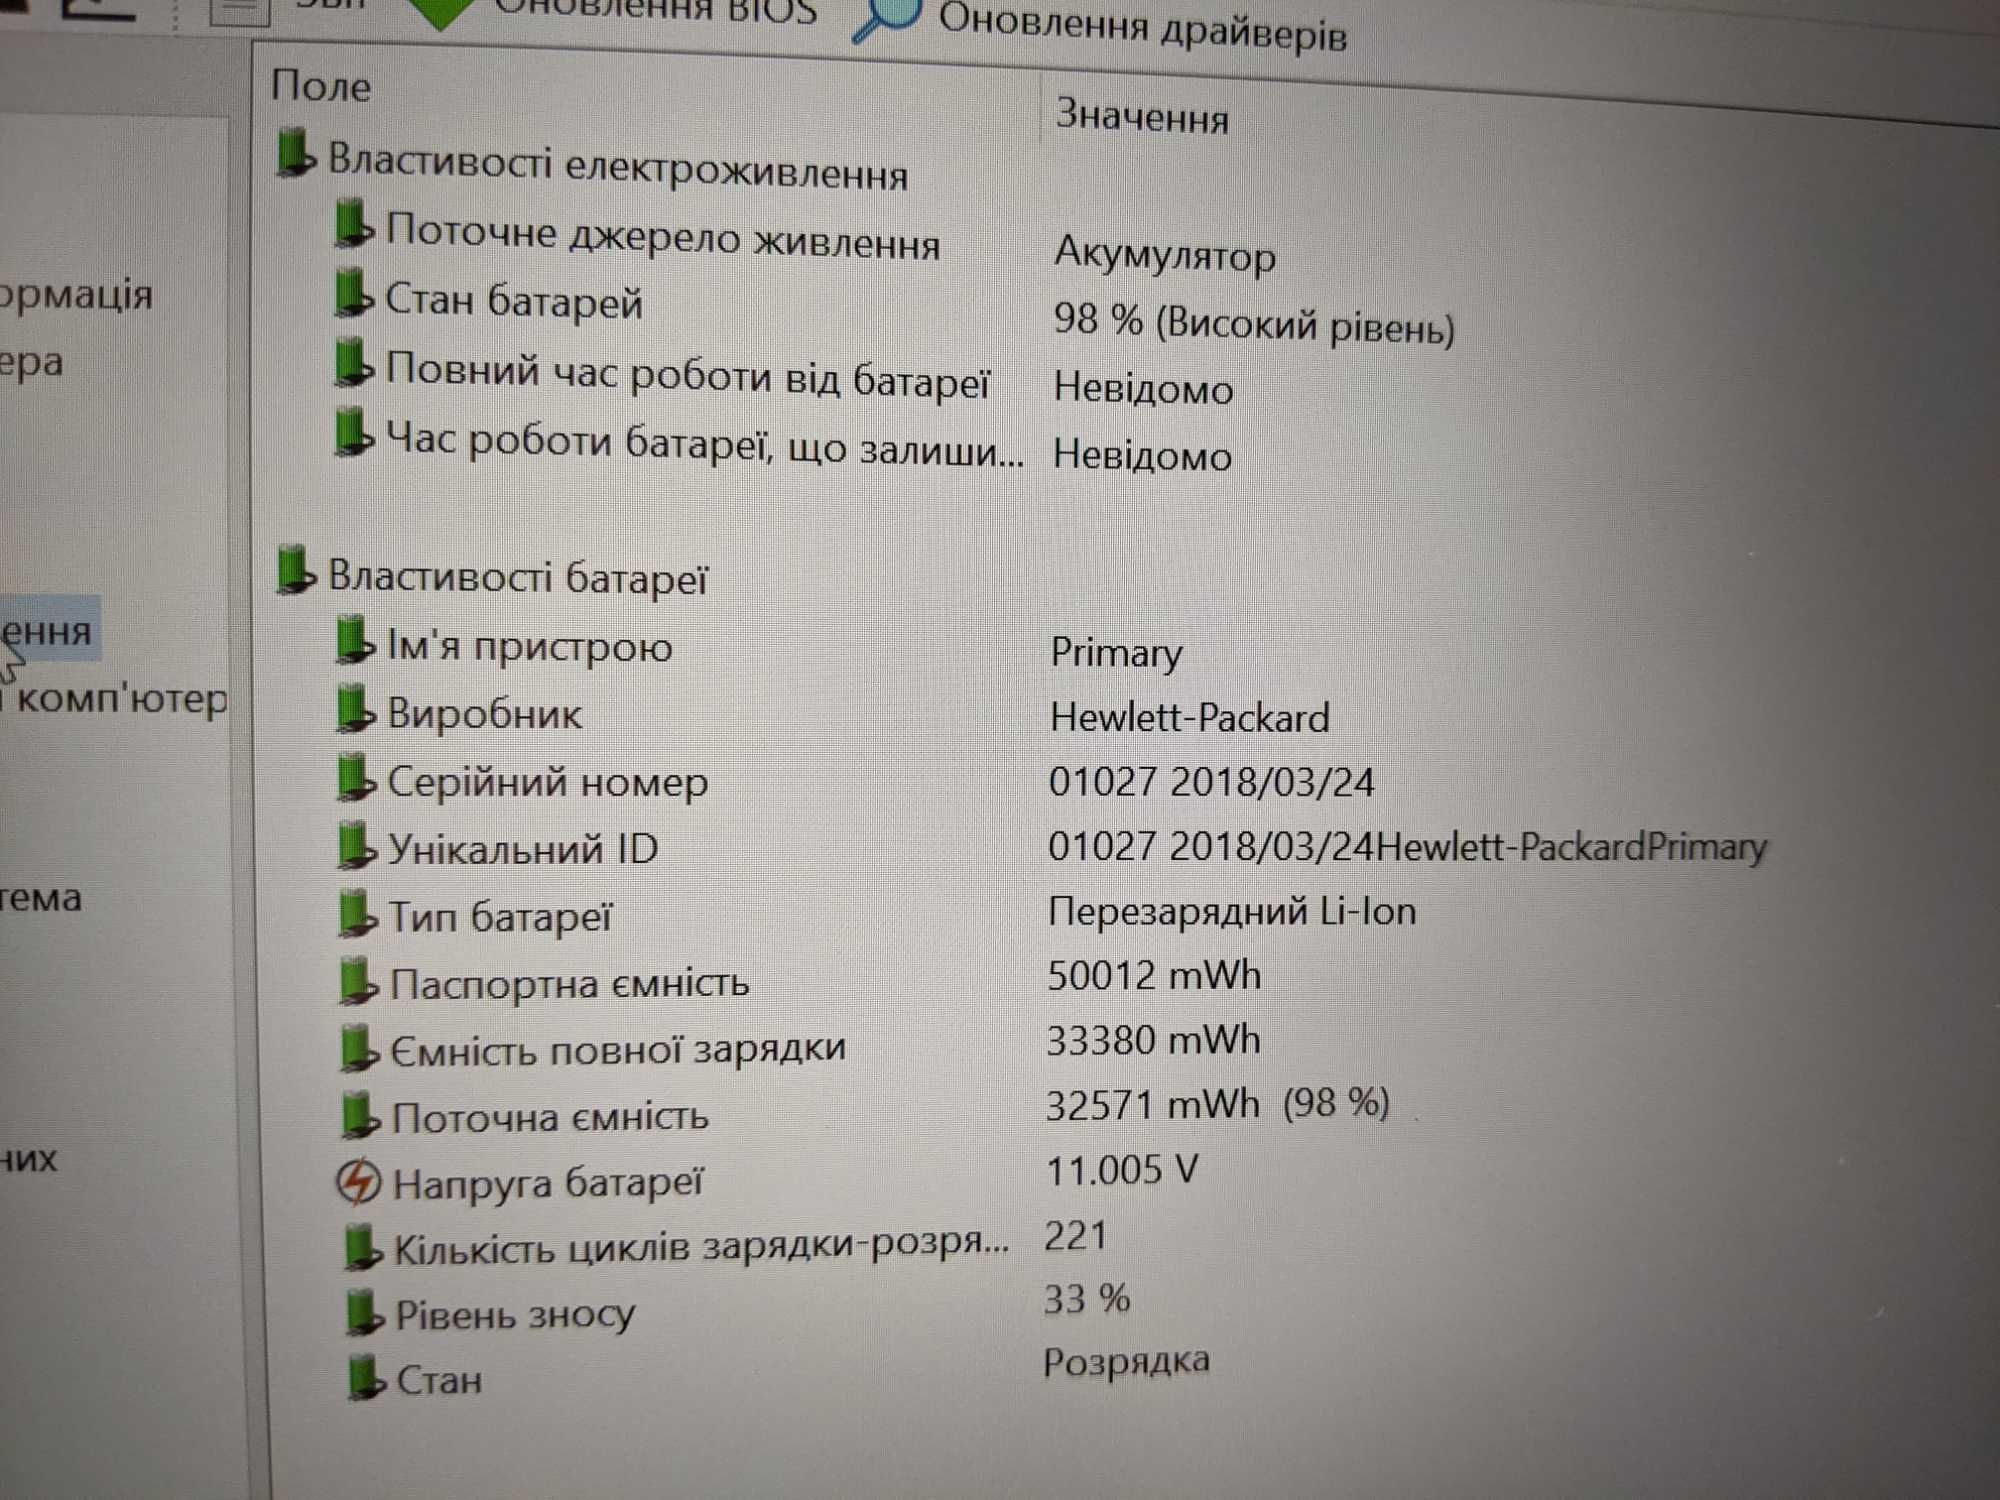
Task: Select sidebar item ending in 'тема'
Action: (x=41, y=897)
